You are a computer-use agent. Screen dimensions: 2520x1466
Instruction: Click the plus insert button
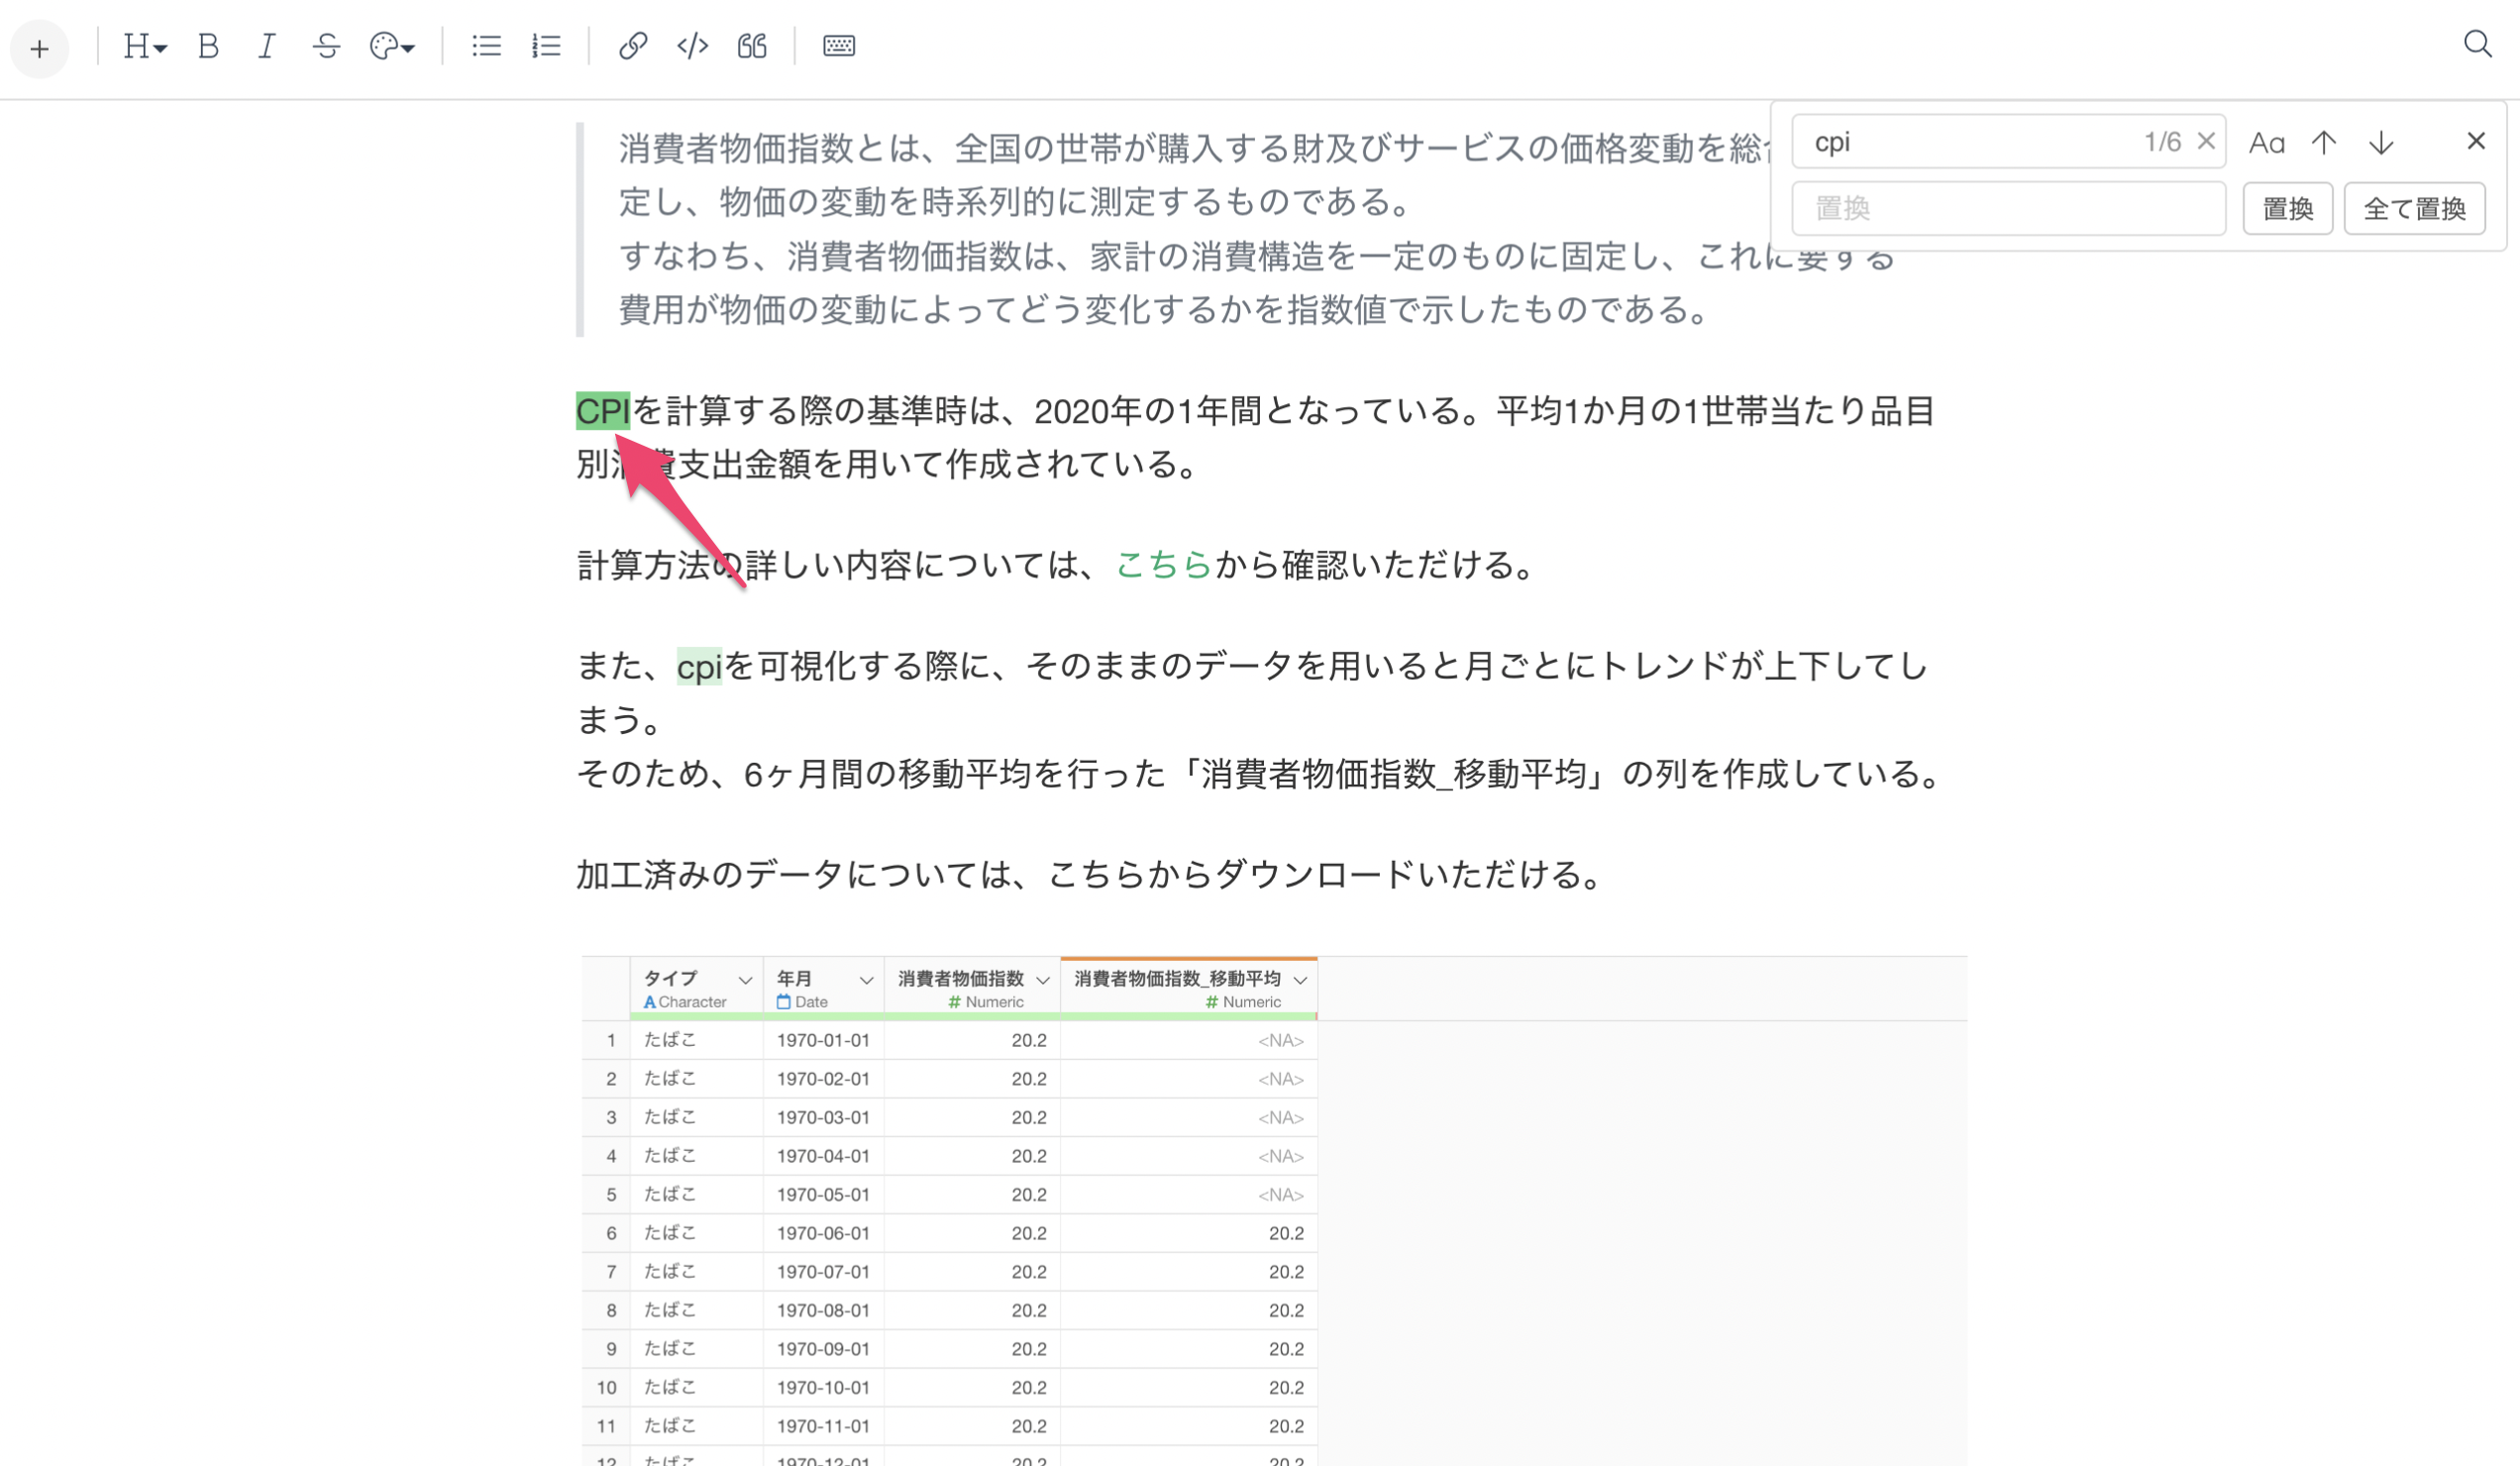[x=39, y=48]
